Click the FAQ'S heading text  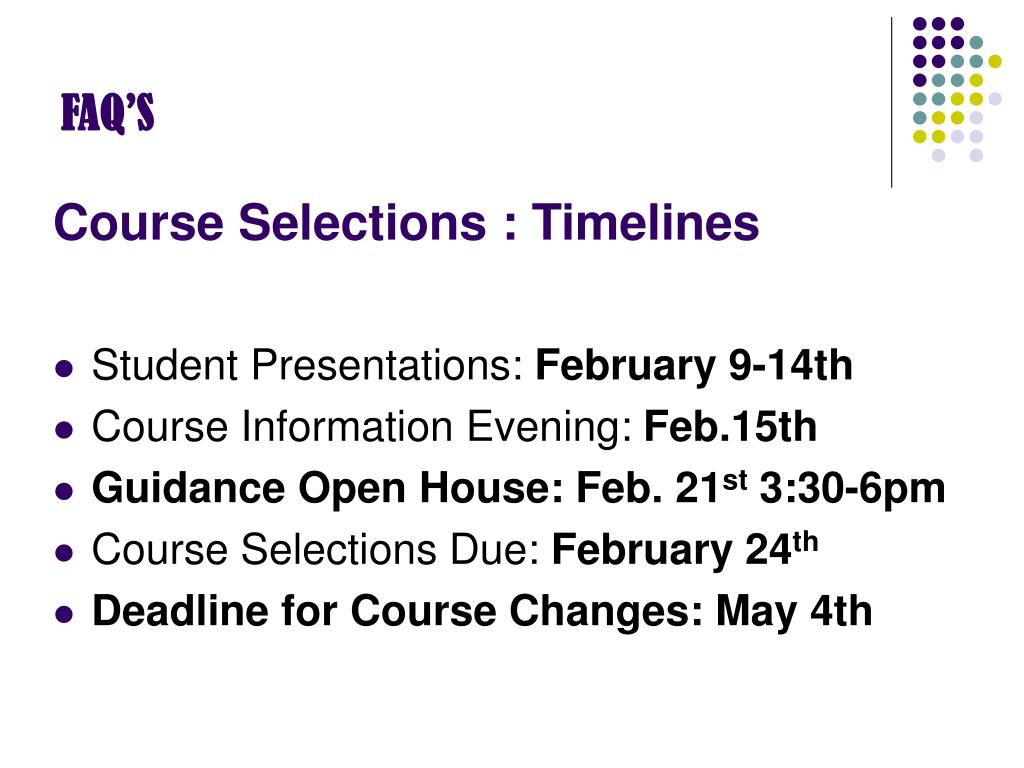point(108,113)
